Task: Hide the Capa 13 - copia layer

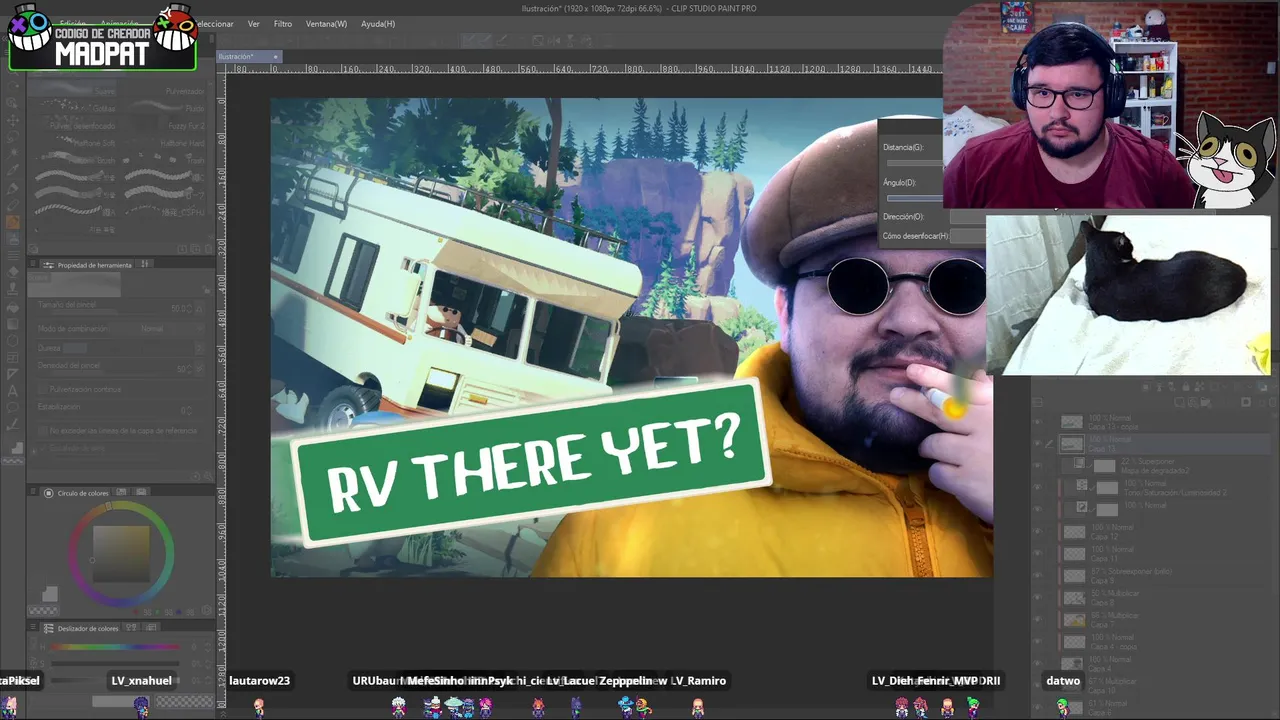Action: click(1037, 422)
